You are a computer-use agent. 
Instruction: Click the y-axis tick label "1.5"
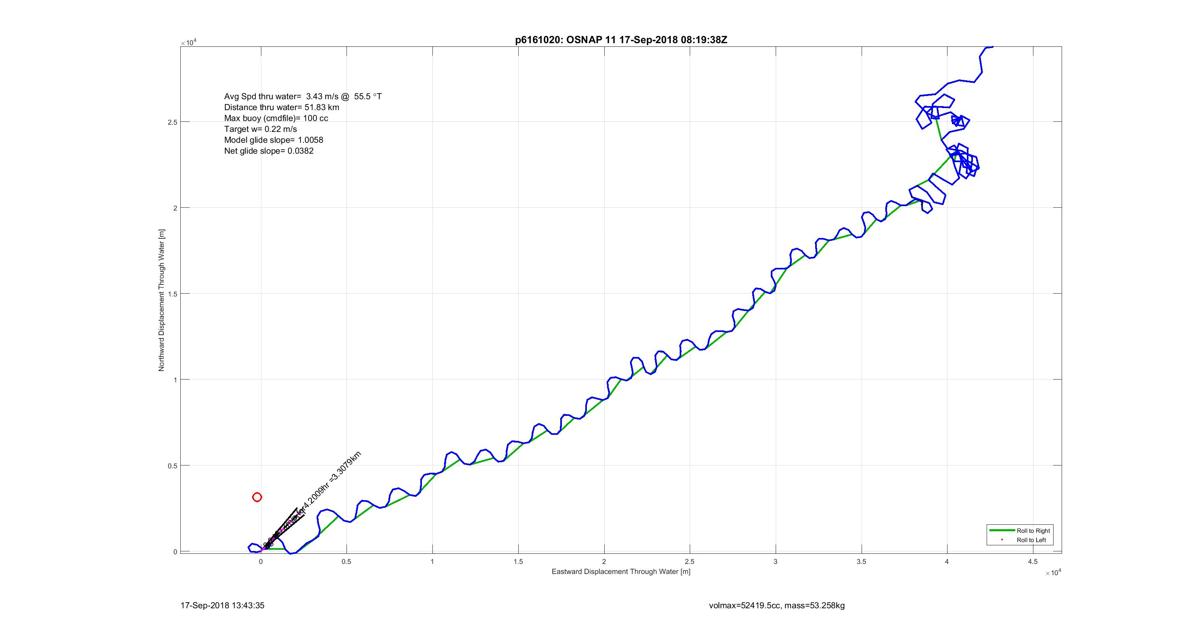171,295
